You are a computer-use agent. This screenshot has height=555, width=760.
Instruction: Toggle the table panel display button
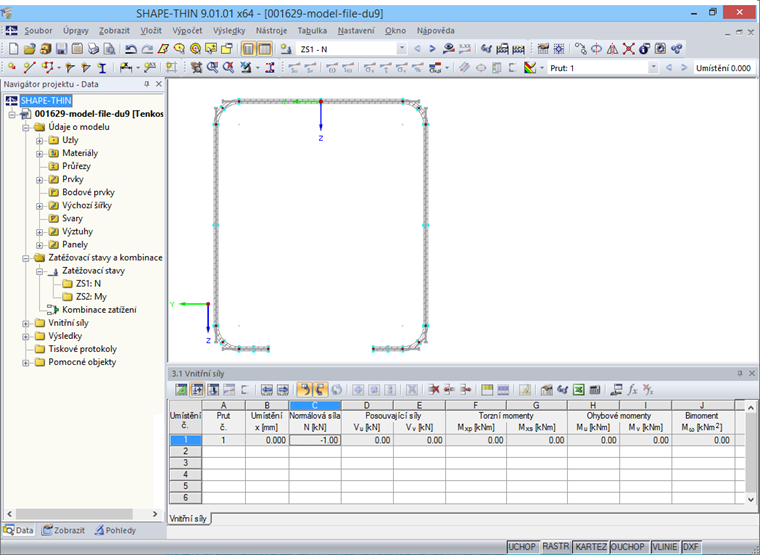(265, 48)
